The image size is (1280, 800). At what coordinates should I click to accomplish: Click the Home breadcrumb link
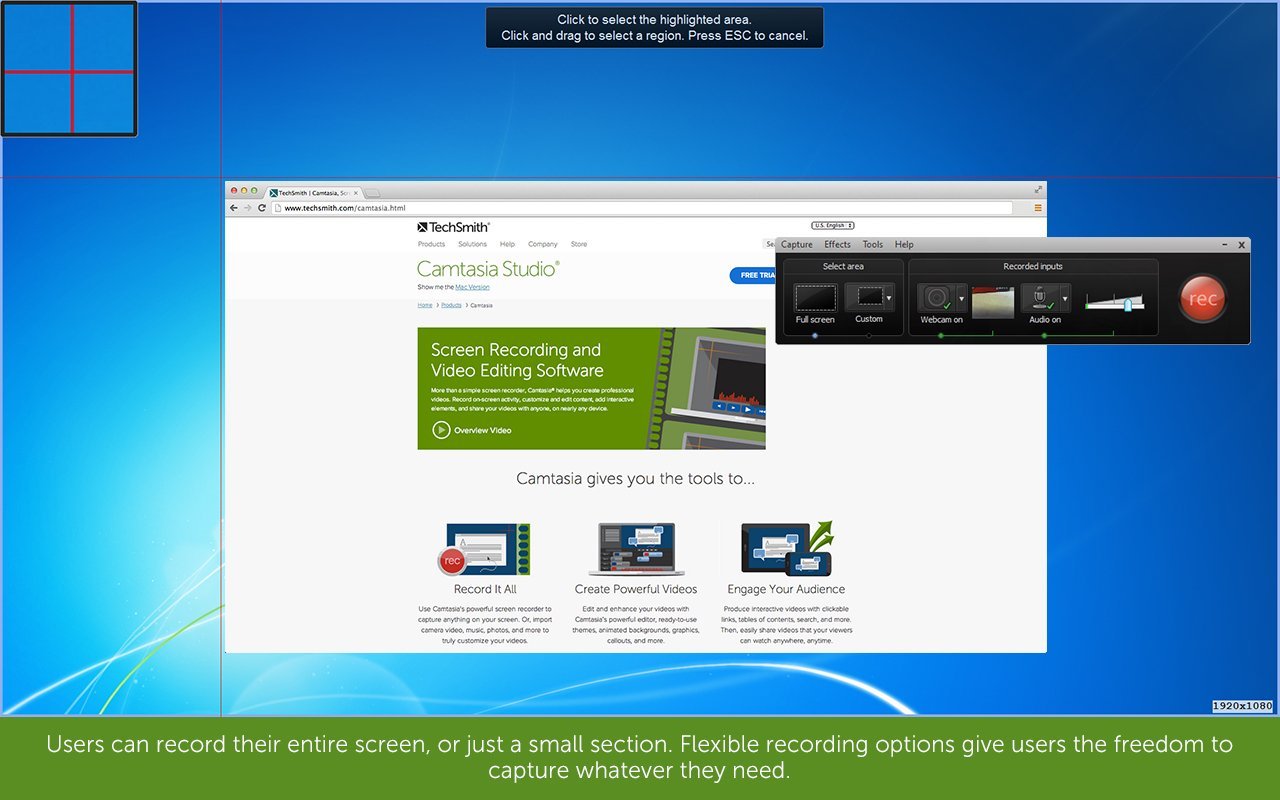coord(425,305)
